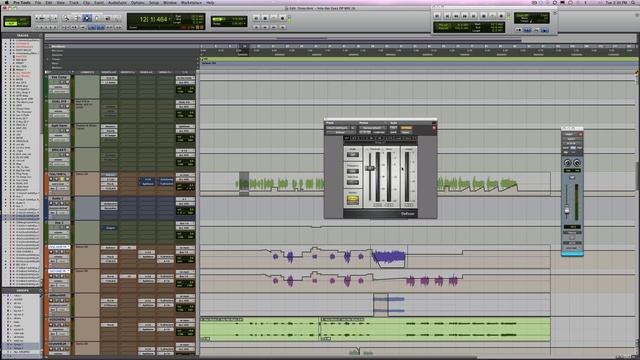Select the Zoomer tool in the toolbar

pos(66,18)
